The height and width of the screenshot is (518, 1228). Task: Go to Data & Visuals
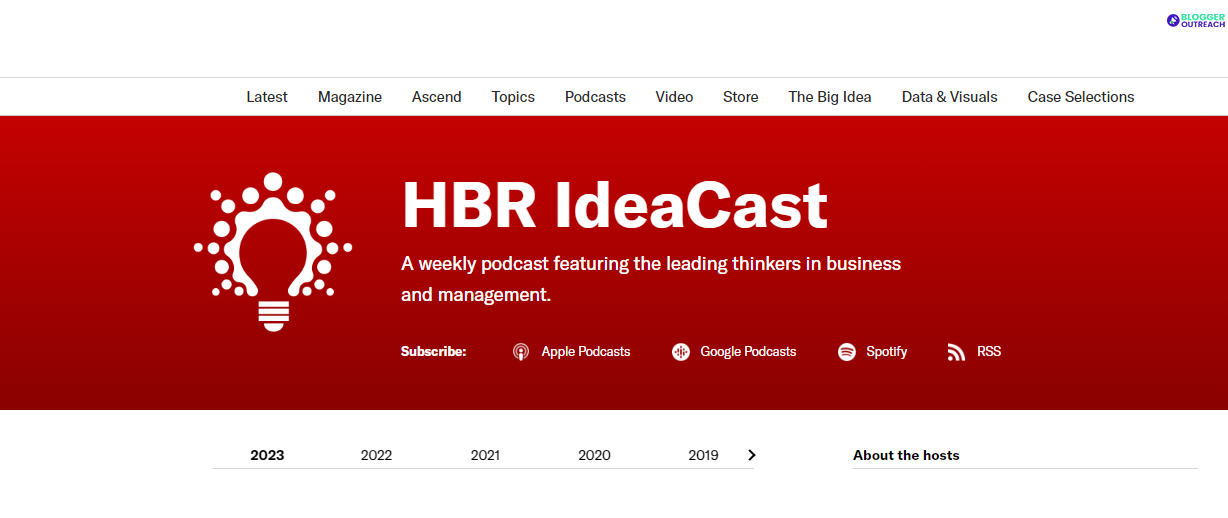950,97
